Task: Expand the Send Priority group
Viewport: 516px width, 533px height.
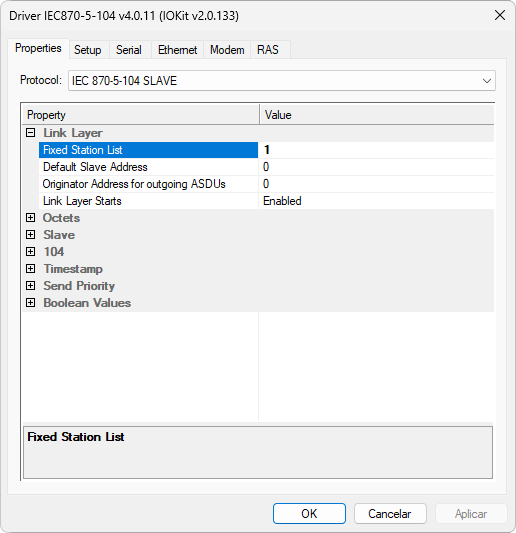Action: click(x=31, y=286)
